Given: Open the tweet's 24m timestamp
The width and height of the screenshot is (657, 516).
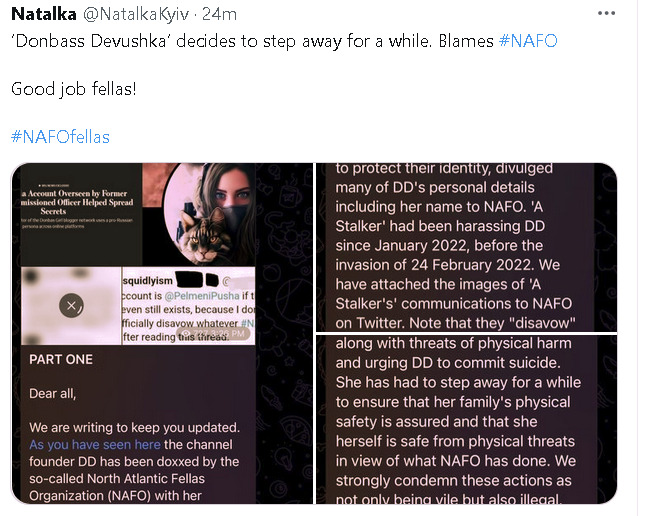Looking at the screenshot, I should 219,14.
